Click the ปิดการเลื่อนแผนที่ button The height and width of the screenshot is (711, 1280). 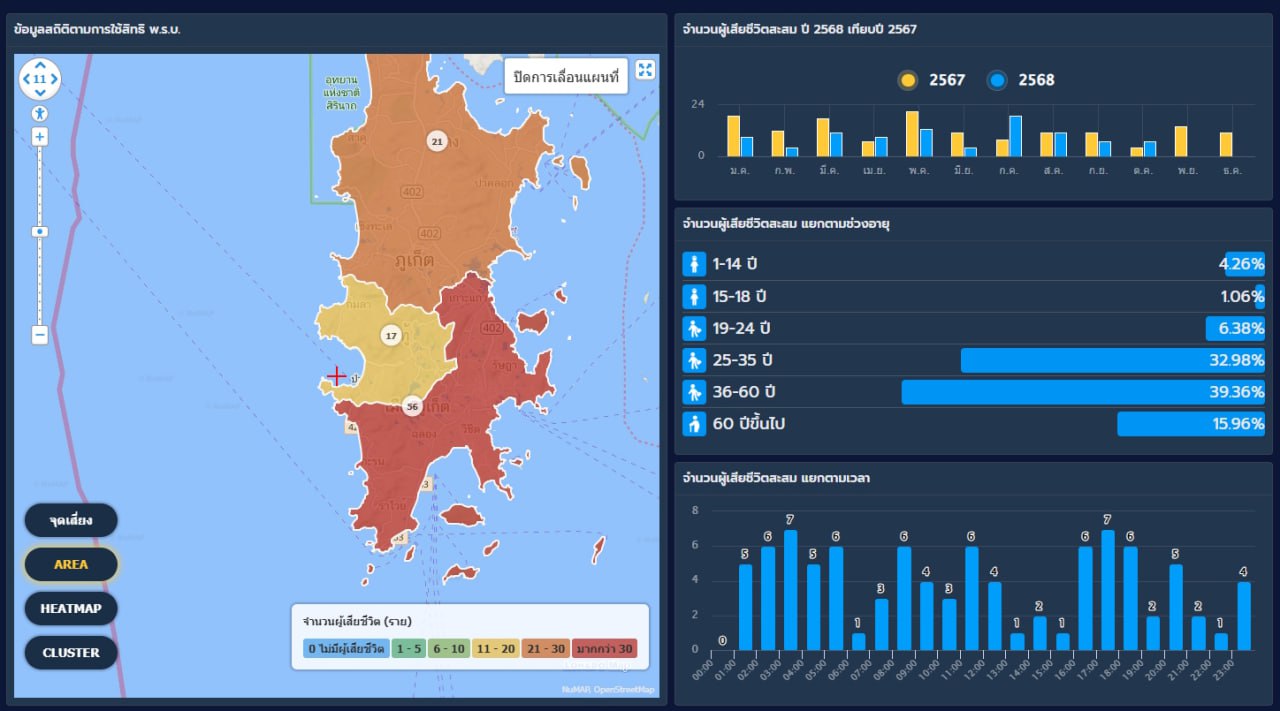(566, 76)
